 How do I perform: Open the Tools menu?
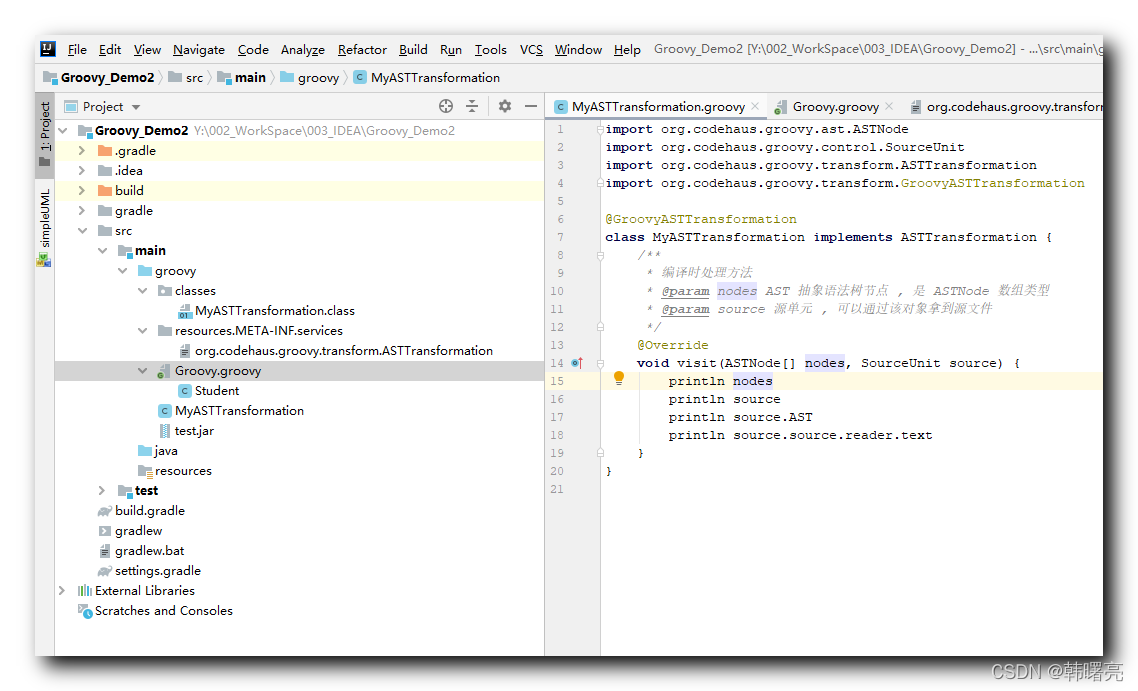pos(491,49)
